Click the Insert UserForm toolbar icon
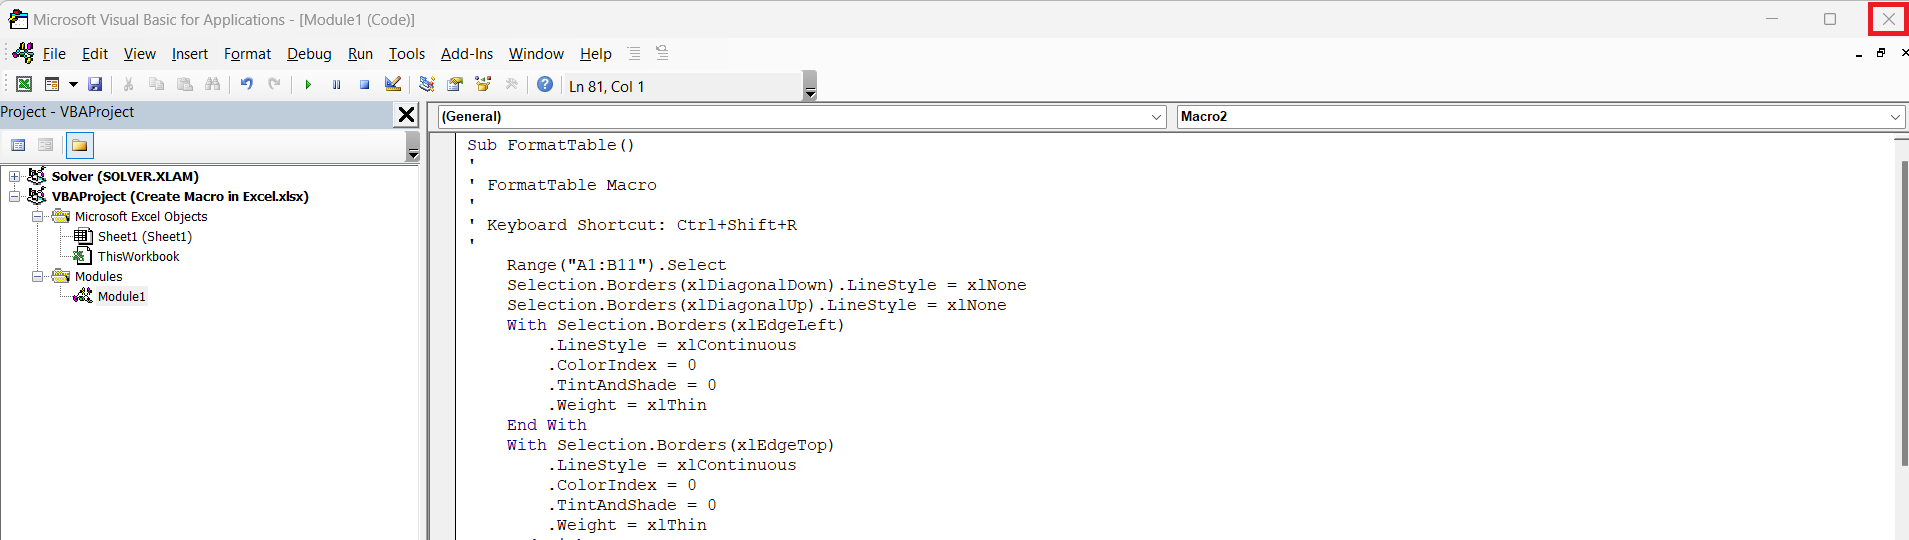 tap(52, 85)
